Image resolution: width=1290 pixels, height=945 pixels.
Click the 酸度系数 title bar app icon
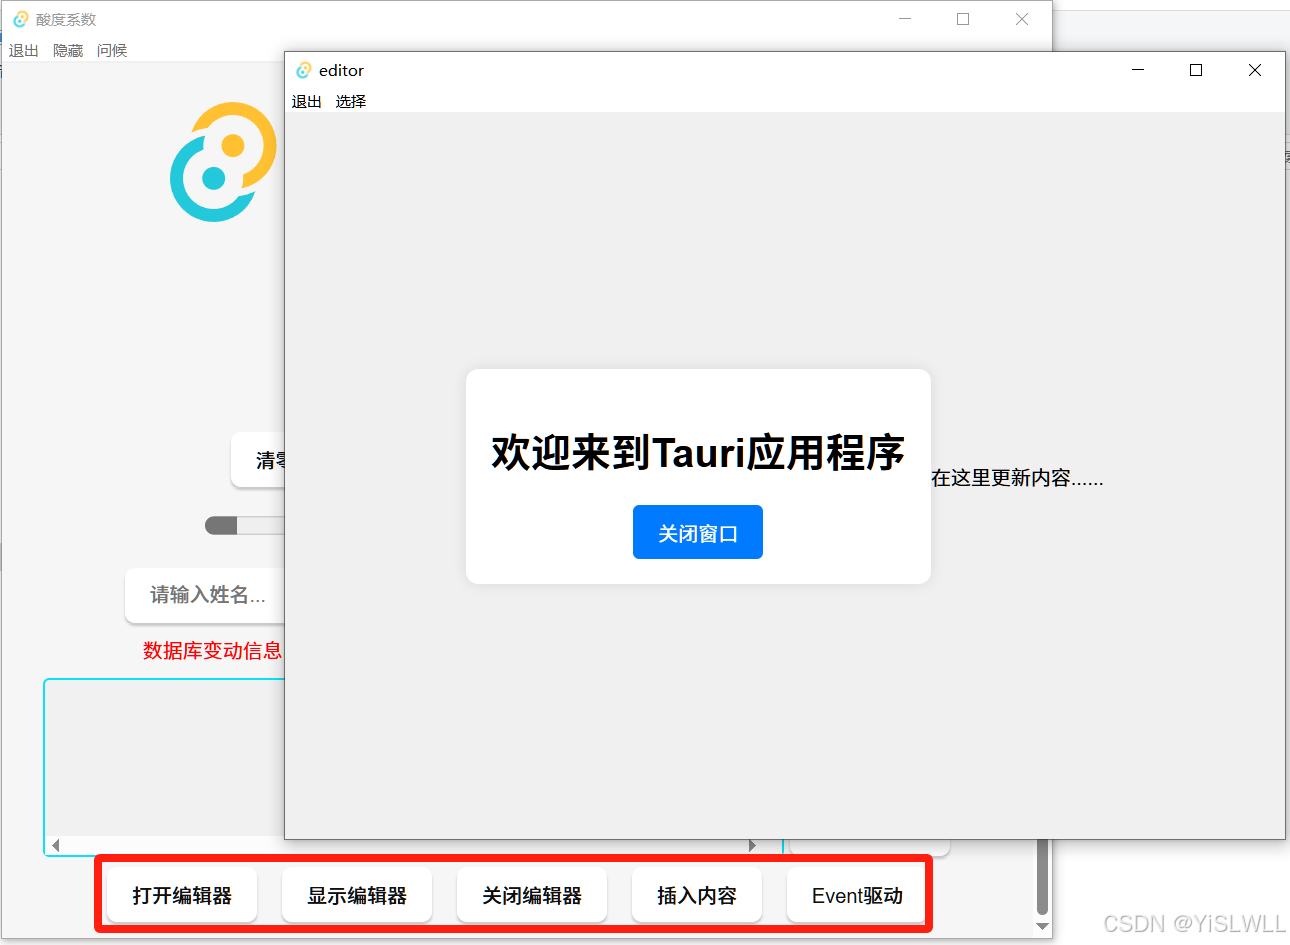[x=21, y=18]
